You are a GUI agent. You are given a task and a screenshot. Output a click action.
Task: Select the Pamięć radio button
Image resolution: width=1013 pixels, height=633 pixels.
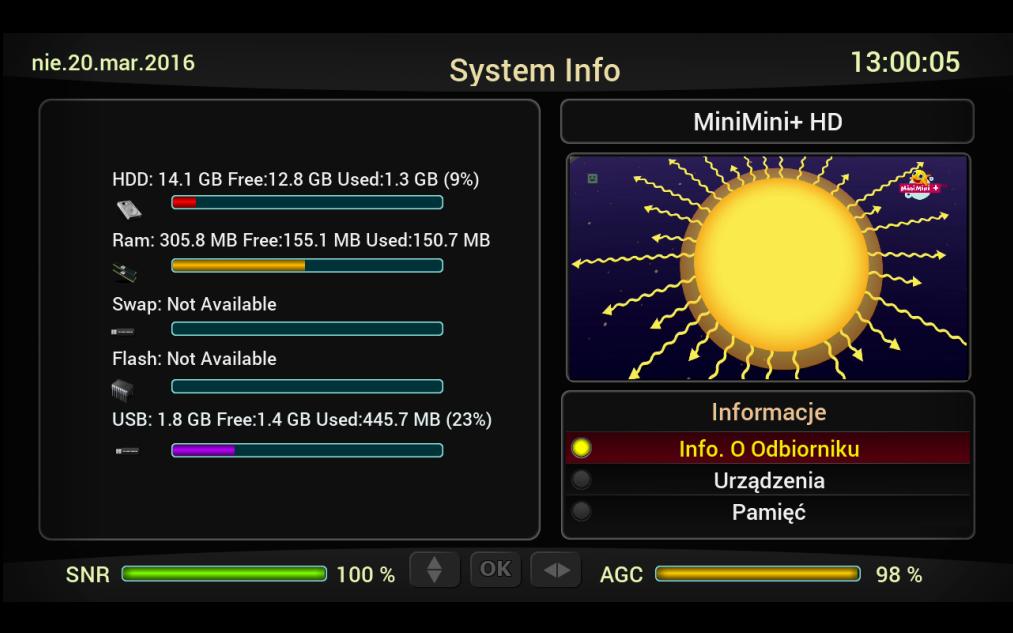pos(580,512)
